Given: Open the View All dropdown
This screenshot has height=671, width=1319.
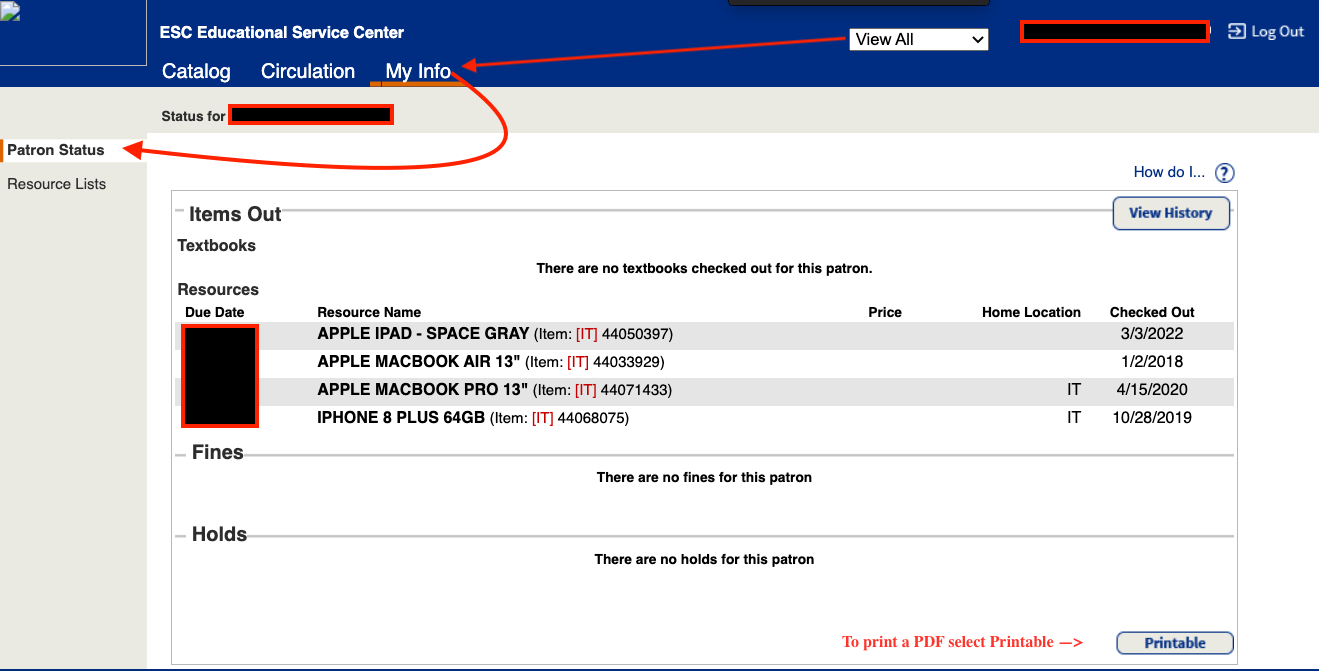Looking at the screenshot, I should (918, 39).
